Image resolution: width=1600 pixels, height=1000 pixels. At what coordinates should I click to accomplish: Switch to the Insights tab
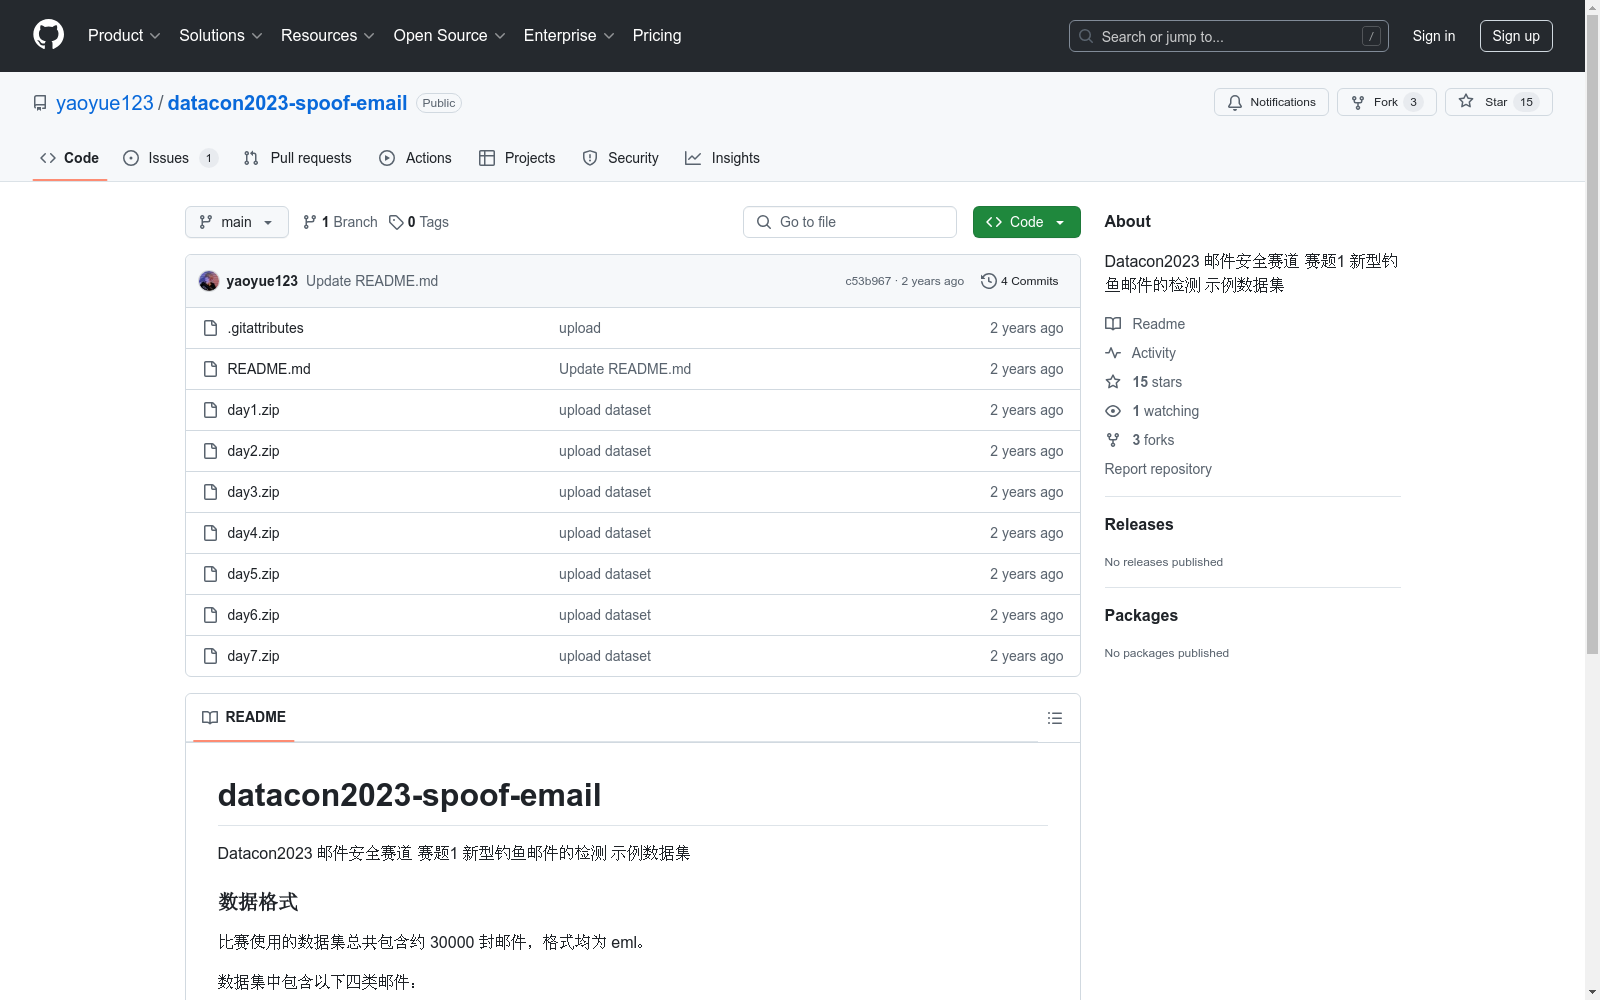click(x=722, y=158)
